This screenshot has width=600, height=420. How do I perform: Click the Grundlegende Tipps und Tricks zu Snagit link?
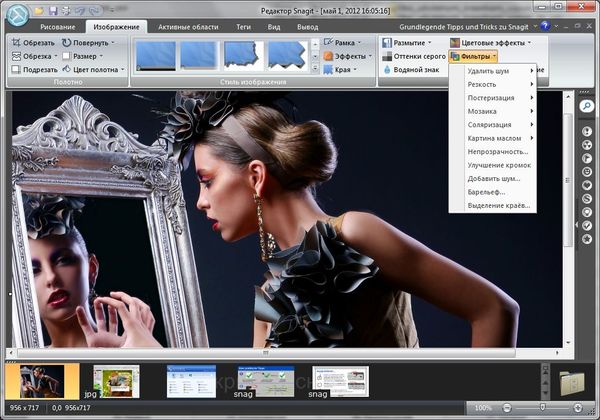(x=465, y=26)
